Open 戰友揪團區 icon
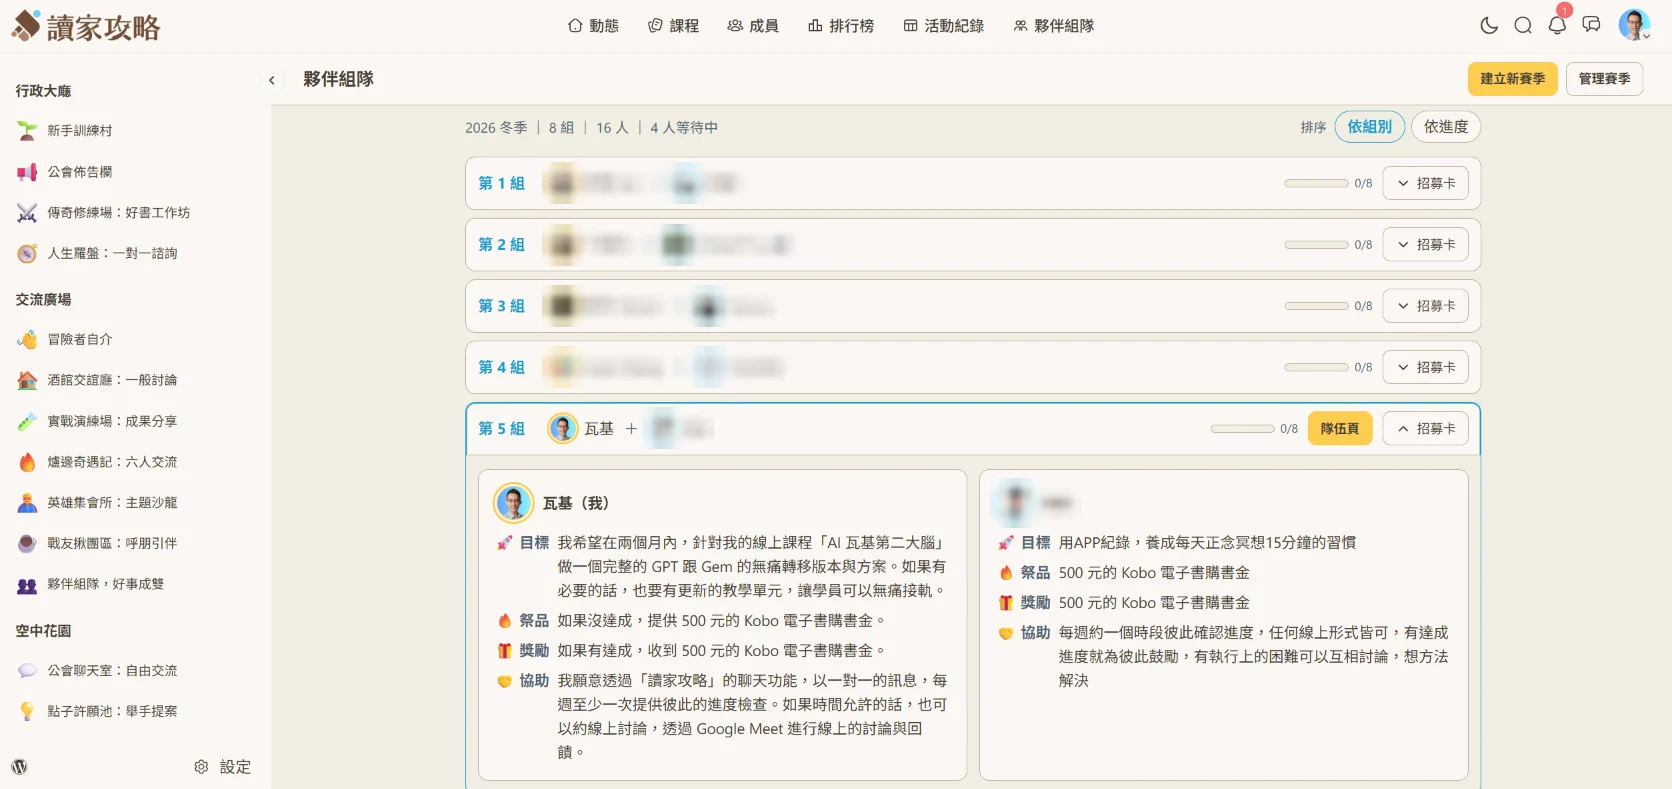The image size is (1672, 789). point(27,544)
